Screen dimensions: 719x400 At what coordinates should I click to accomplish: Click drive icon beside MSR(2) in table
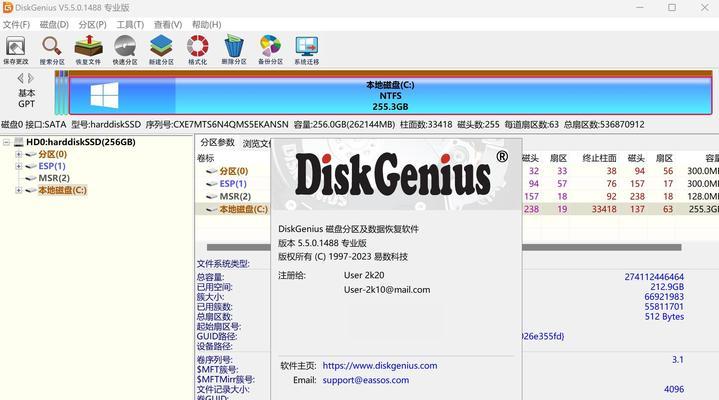coord(212,196)
